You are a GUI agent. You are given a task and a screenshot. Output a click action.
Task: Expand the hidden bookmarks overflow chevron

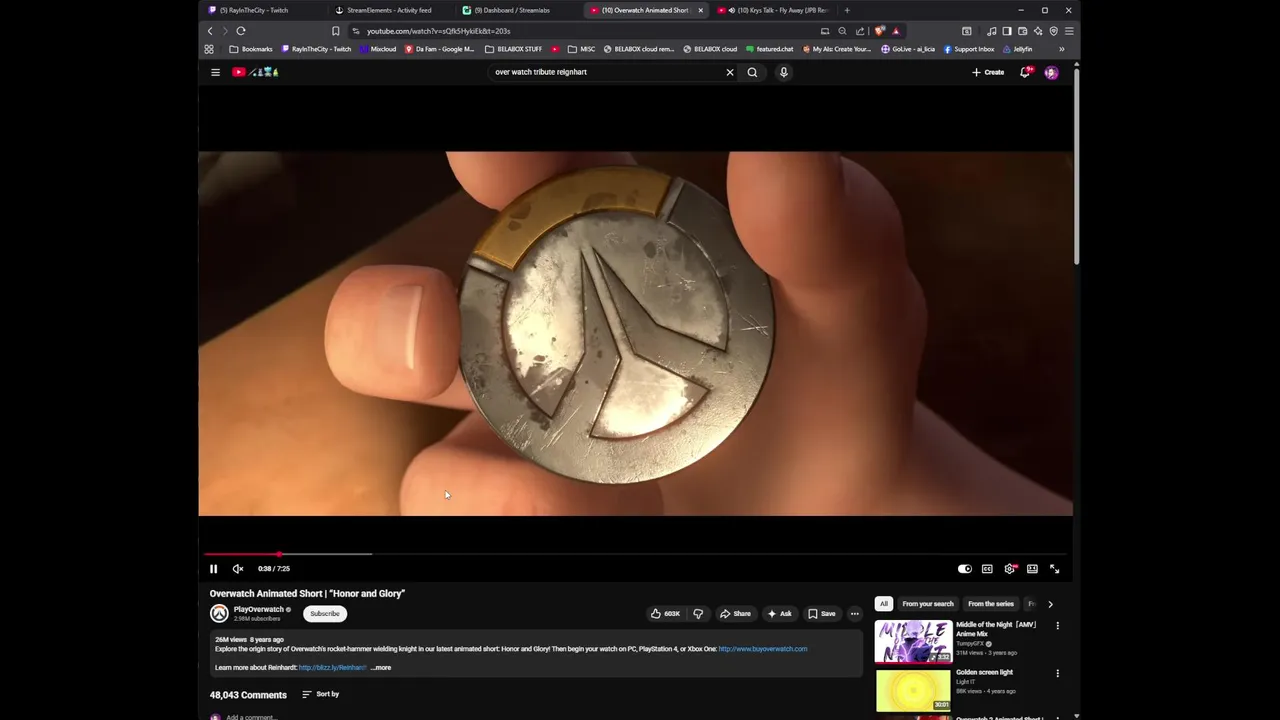pos(1062,49)
